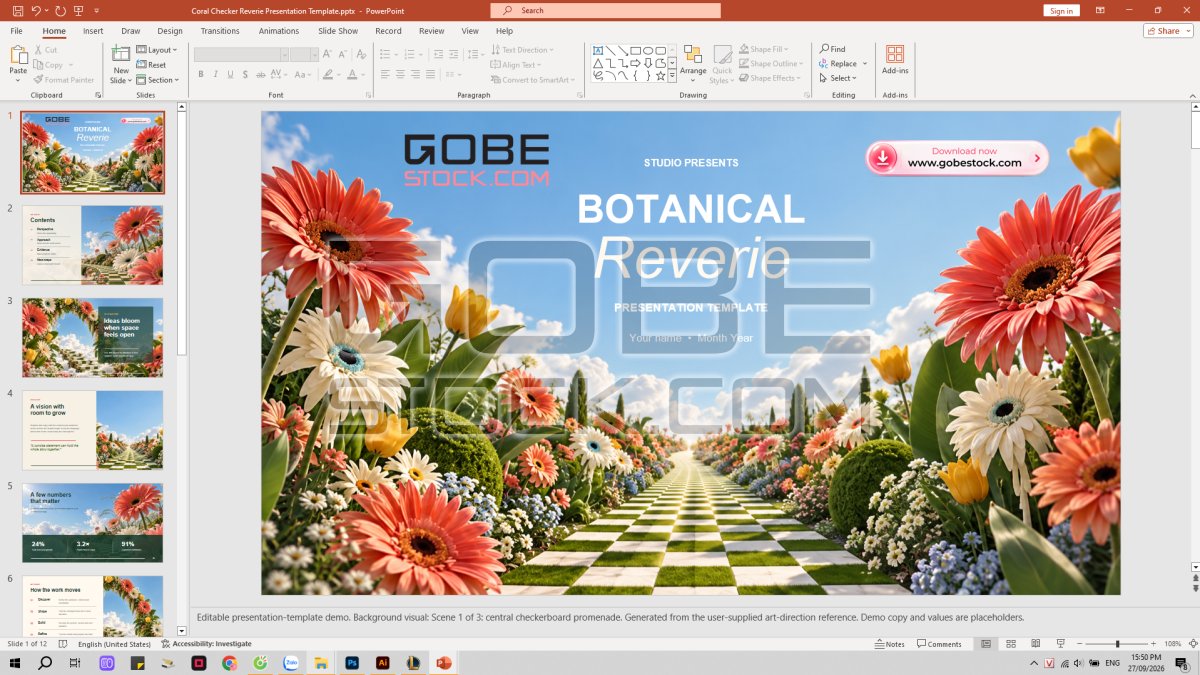This screenshot has width=1200, height=675.
Task: Fit slide to current window
Action: click(x=1192, y=644)
